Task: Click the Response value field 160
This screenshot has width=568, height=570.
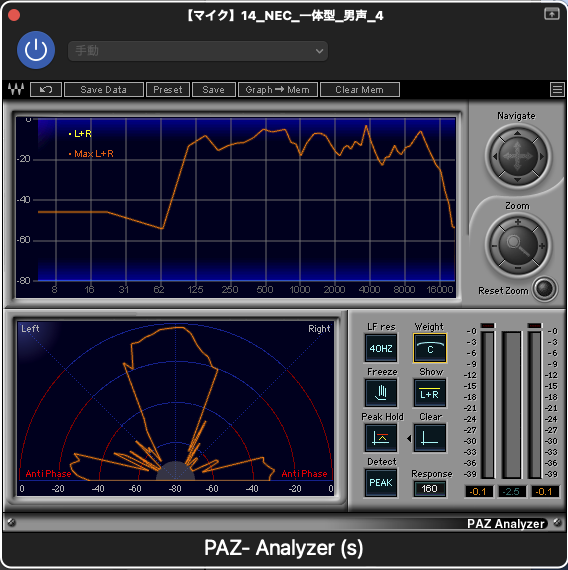Action: tap(429, 489)
